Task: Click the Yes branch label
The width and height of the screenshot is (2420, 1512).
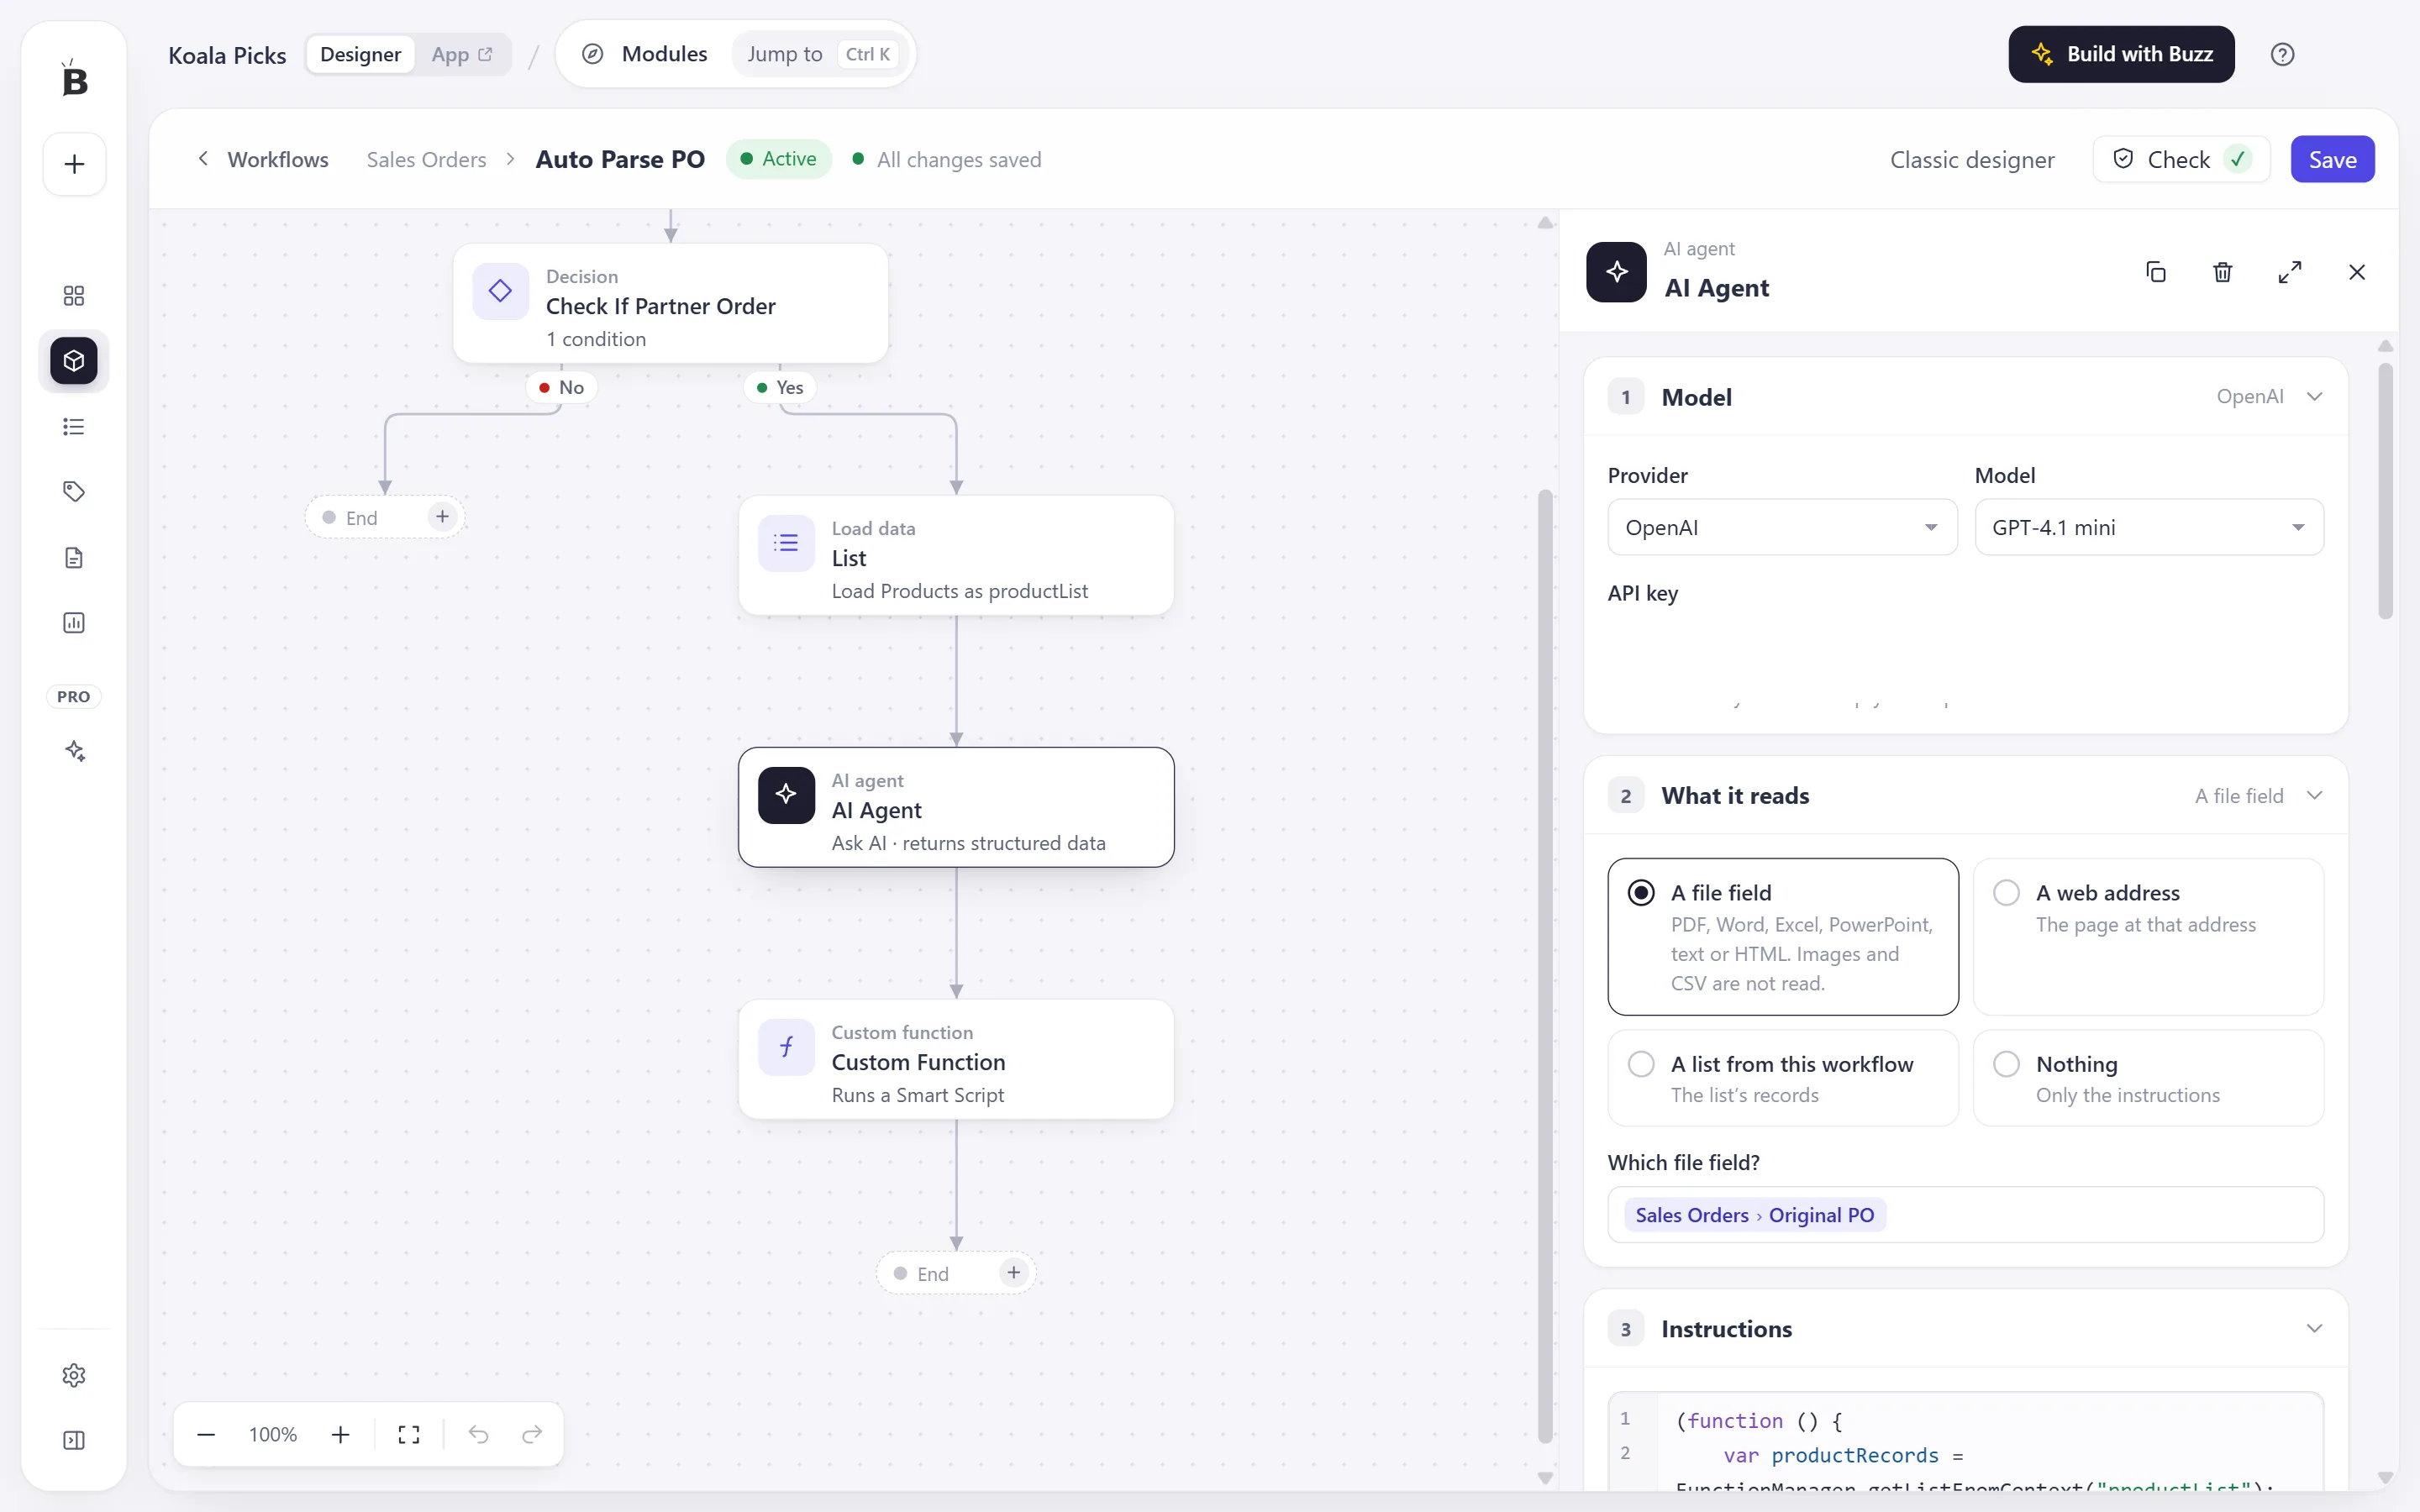Action: coord(780,388)
